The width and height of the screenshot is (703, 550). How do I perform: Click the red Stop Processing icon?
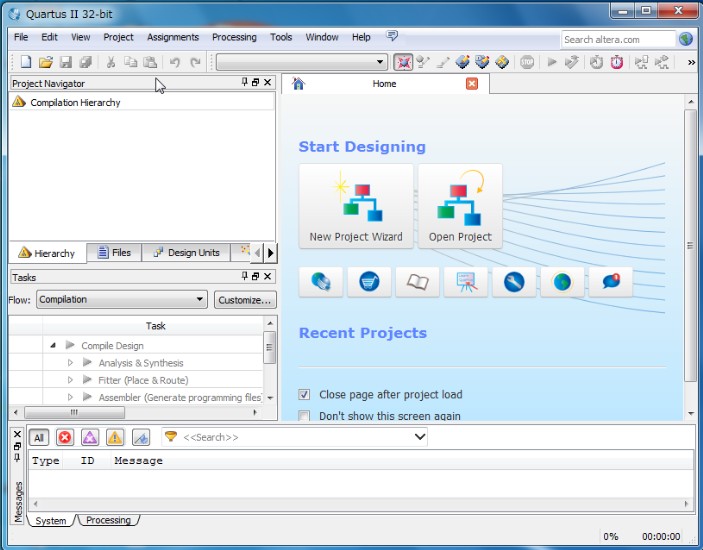(x=527, y=62)
